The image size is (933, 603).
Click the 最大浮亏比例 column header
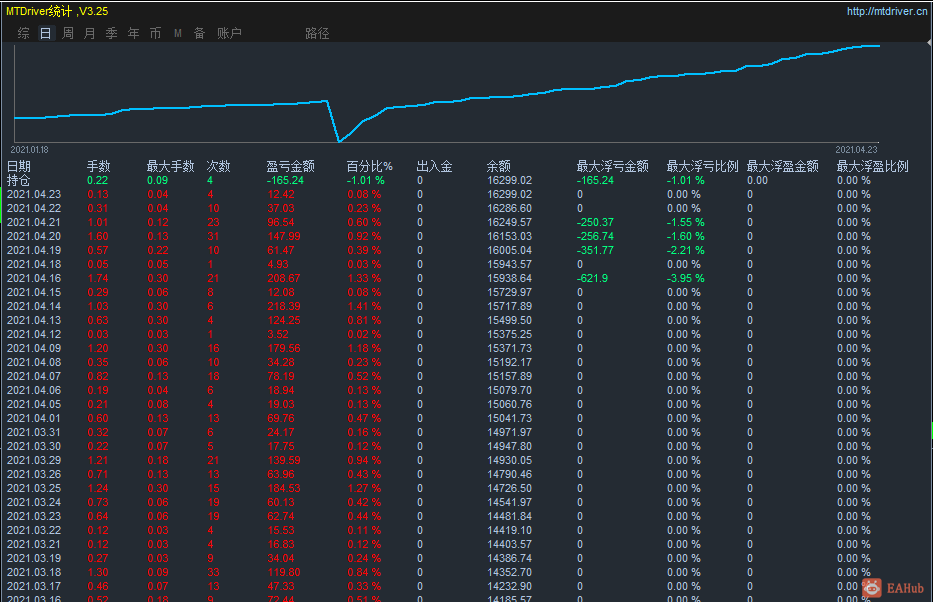click(702, 166)
